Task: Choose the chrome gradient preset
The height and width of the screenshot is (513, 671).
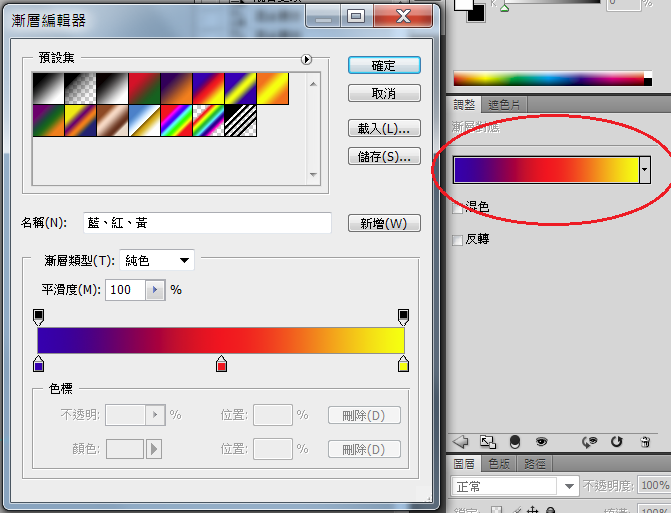Action: pos(145,121)
